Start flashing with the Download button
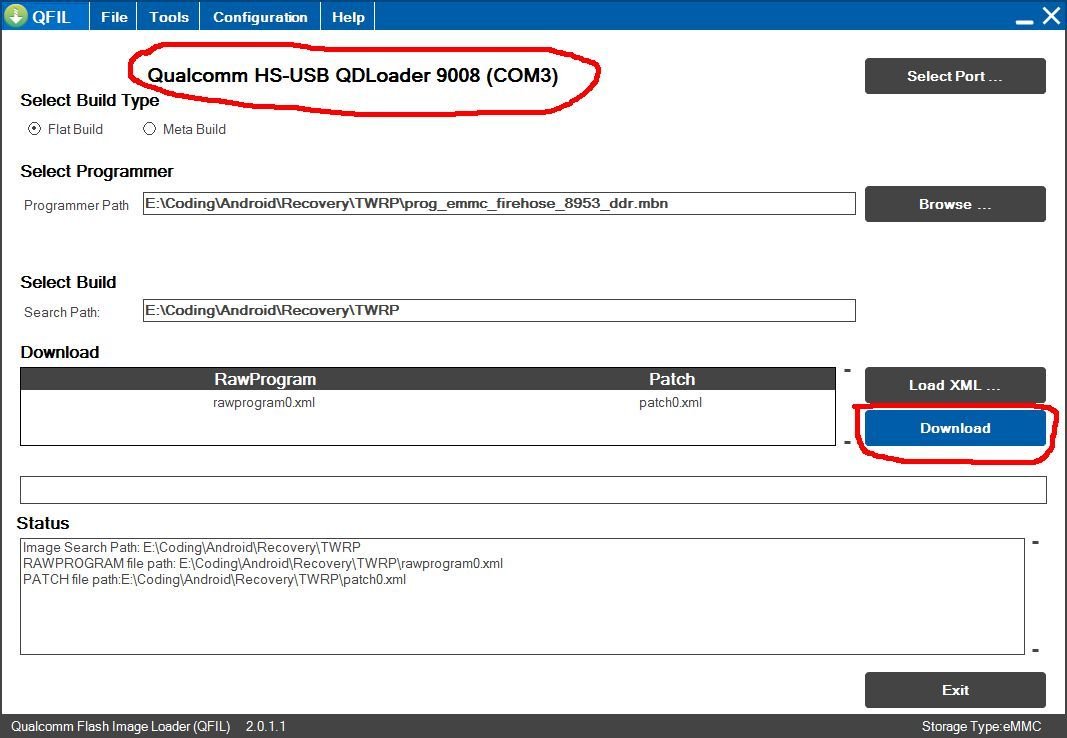The image size is (1067, 738). [955, 428]
